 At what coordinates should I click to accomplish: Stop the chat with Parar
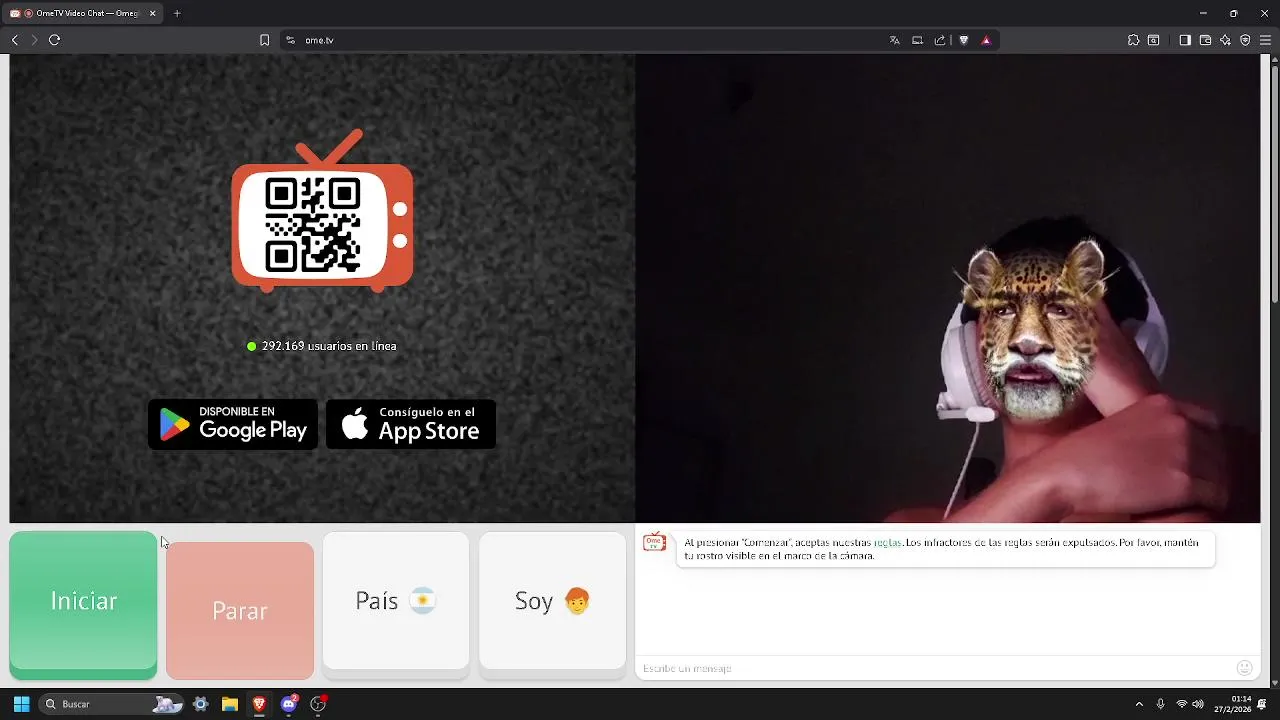(x=240, y=611)
